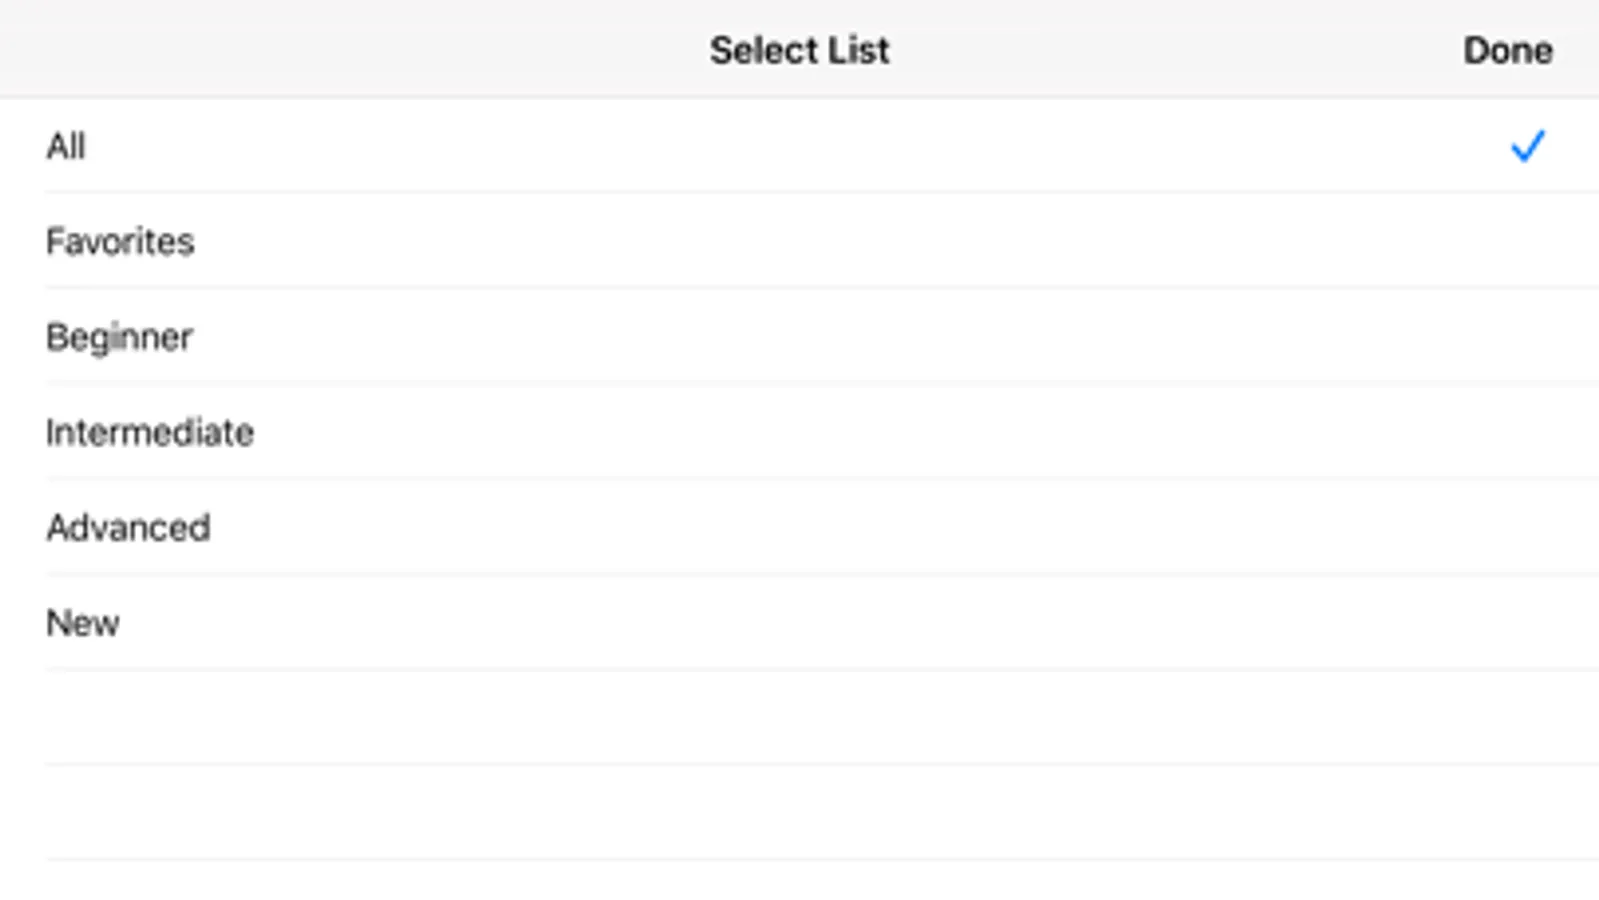Screen dimensions: 1599x900
Task: Click the Select List title
Action: point(799,50)
